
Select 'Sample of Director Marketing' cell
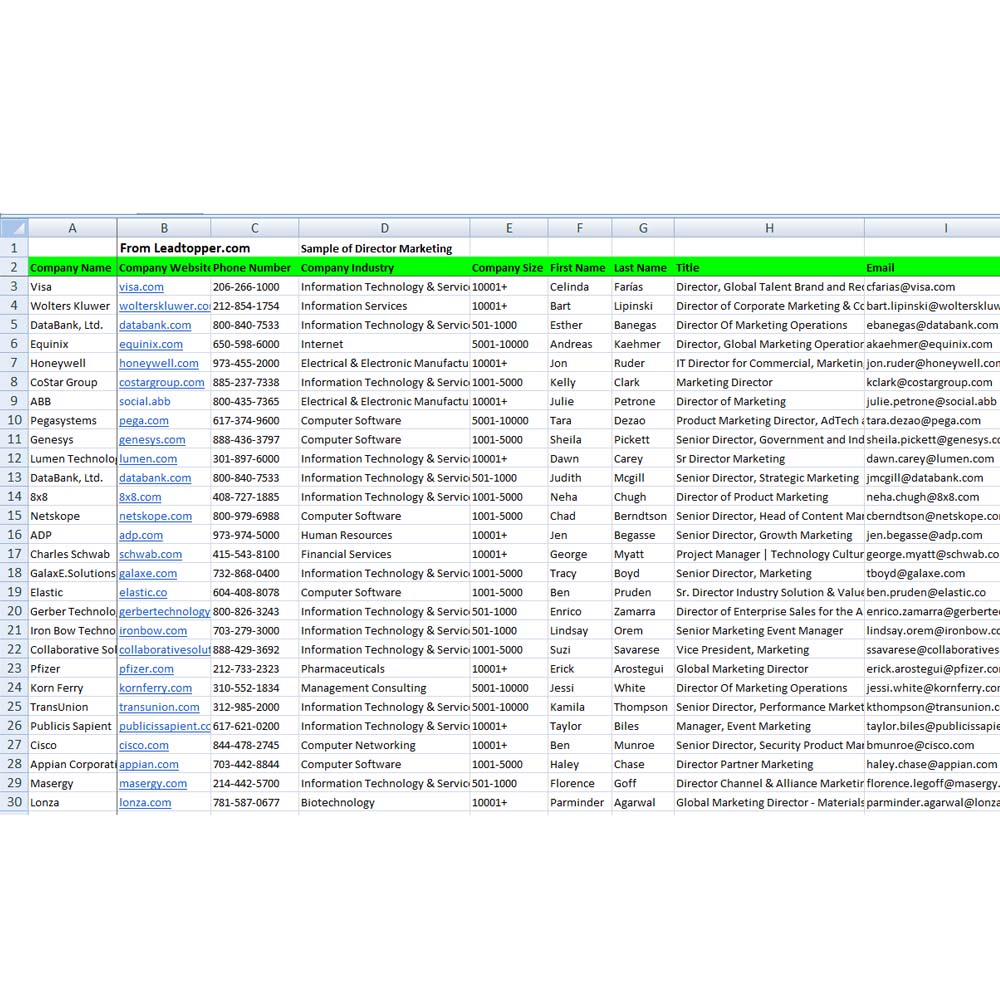[385, 248]
